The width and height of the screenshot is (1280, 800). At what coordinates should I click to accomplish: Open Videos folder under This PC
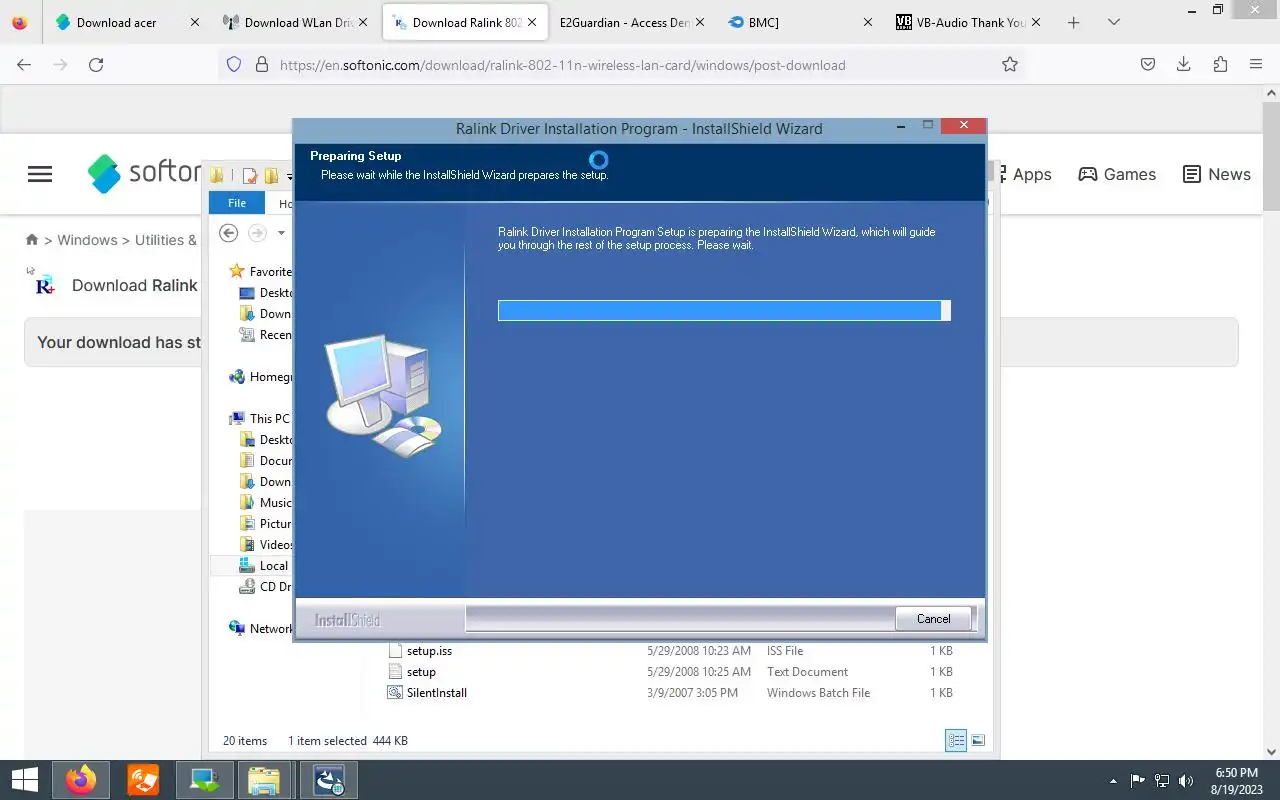coord(266,545)
